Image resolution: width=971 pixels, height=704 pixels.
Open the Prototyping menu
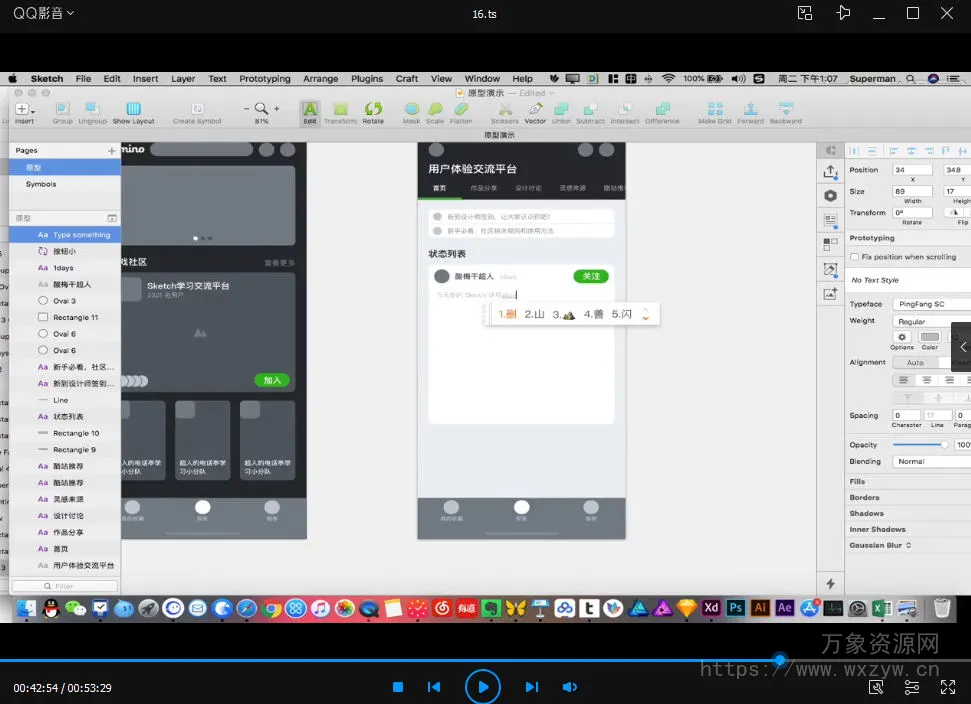tap(264, 79)
